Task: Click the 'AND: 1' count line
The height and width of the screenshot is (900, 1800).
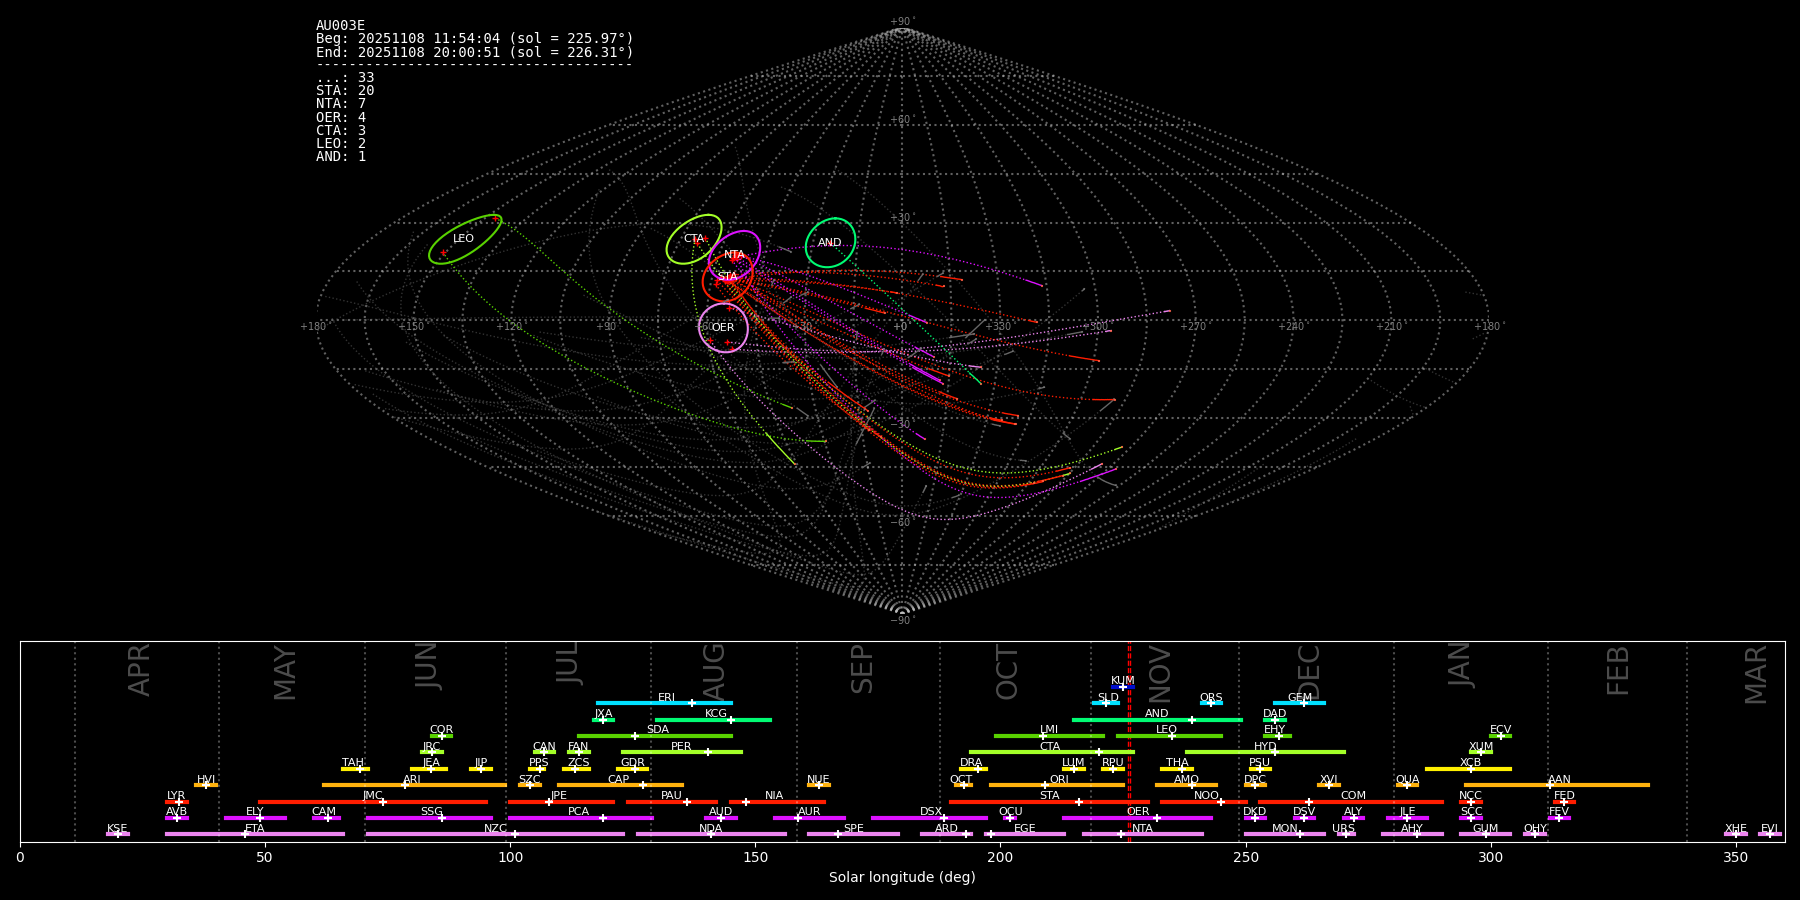Action: click(341, 157)
